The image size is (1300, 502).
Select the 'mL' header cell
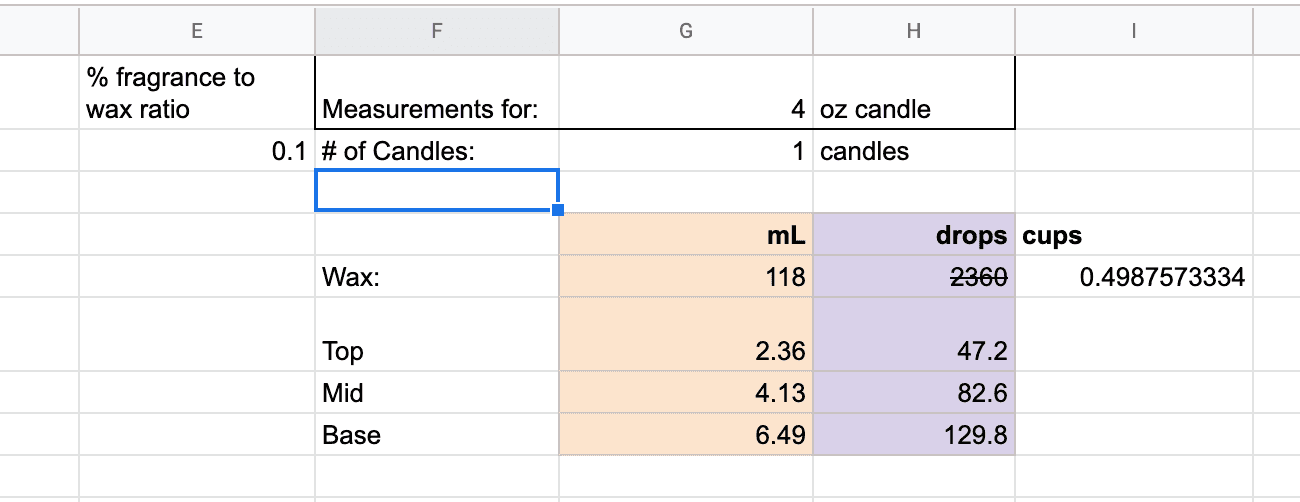685,236
